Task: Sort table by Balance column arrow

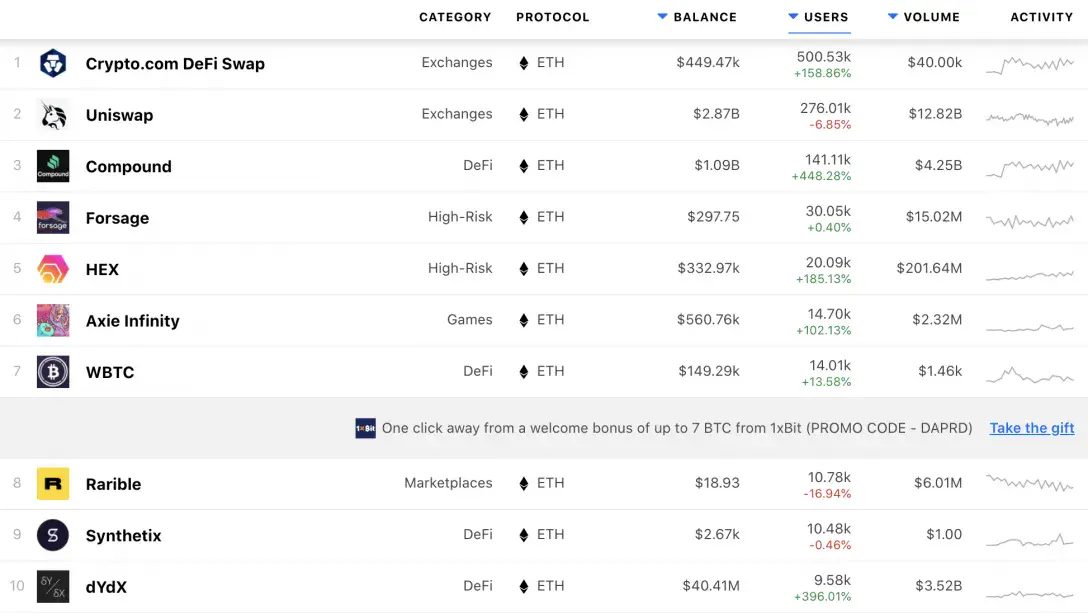Action: [x=662, y=16]
